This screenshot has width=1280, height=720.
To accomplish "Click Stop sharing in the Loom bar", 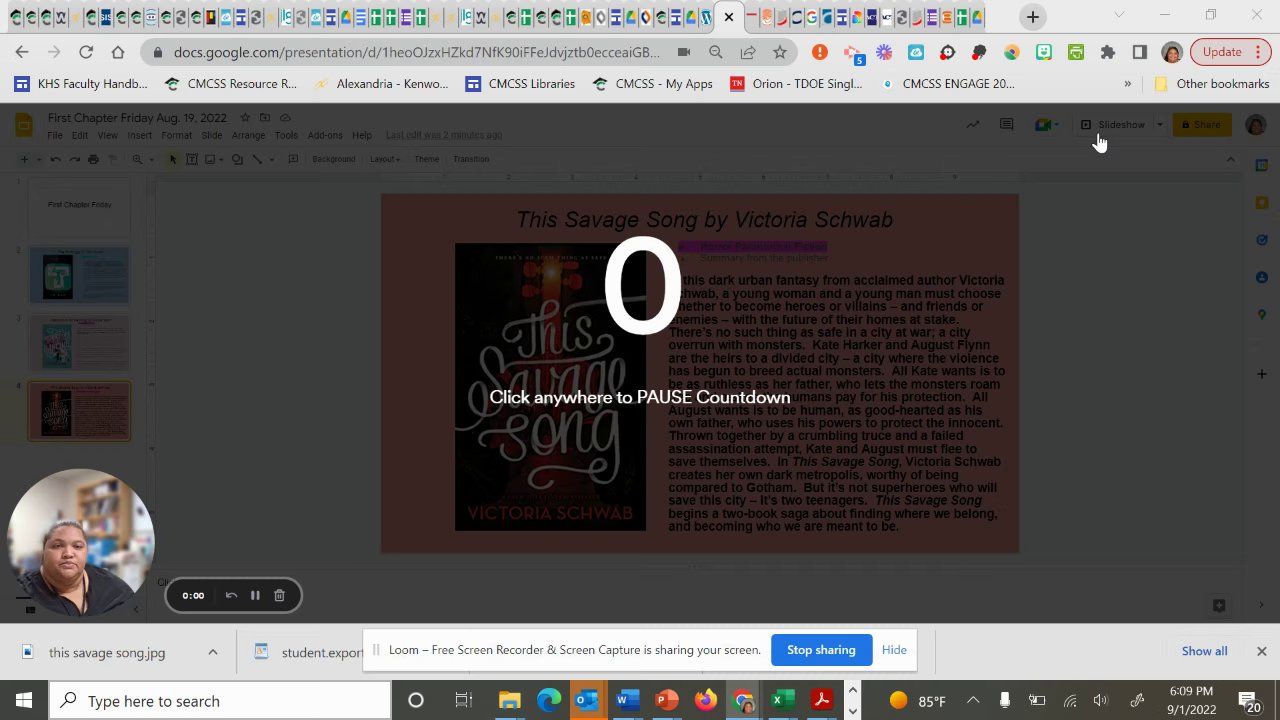I will tap(821, 650).
